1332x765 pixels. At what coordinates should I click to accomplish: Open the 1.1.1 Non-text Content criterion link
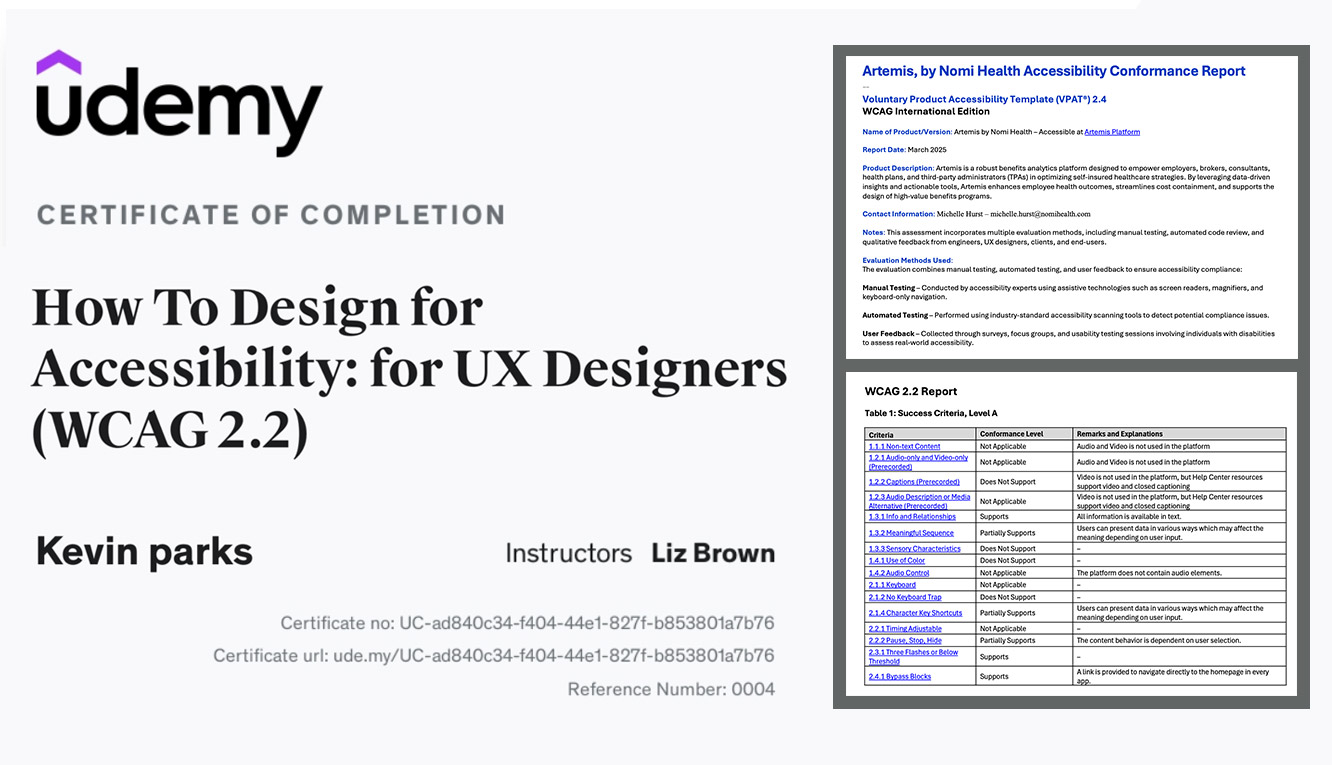(x=904, y=446)
